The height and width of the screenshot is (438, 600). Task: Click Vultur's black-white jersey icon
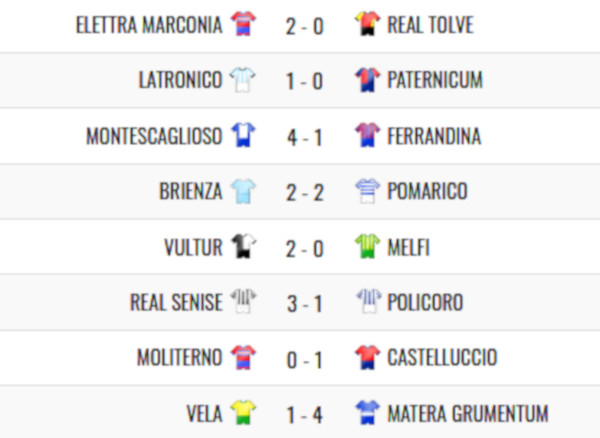click(x=243, y=246)
